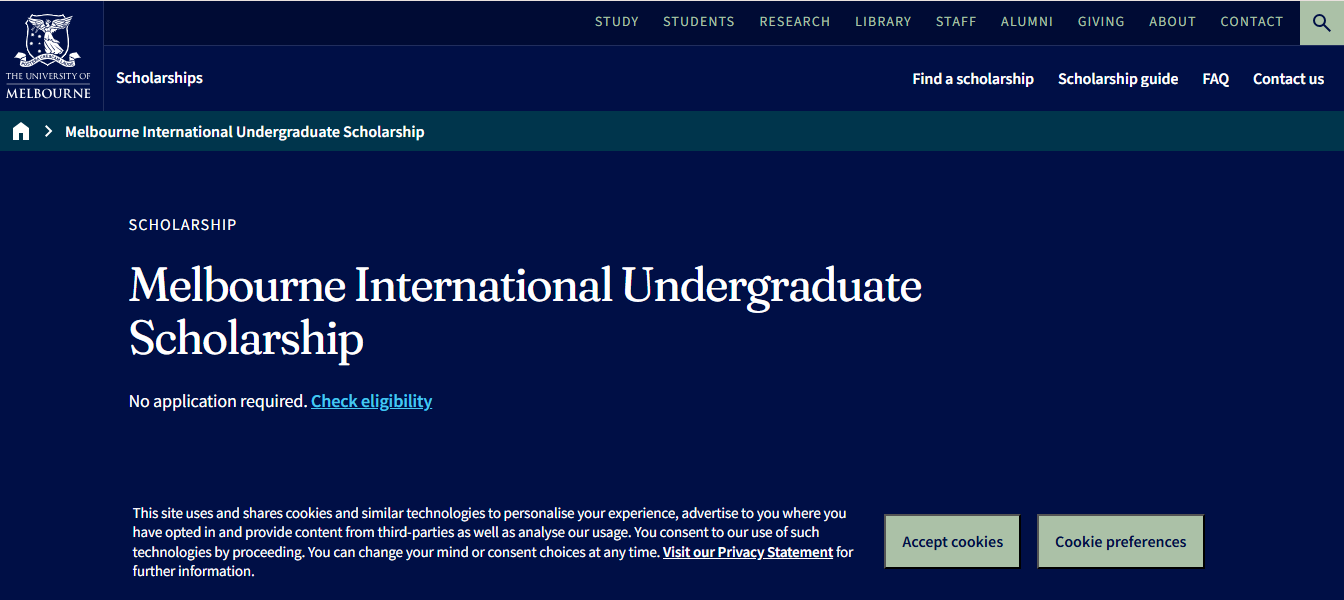The image size is (1344, 600).
Task: Open the Scholarship guide
Action: click(1118, 78)
